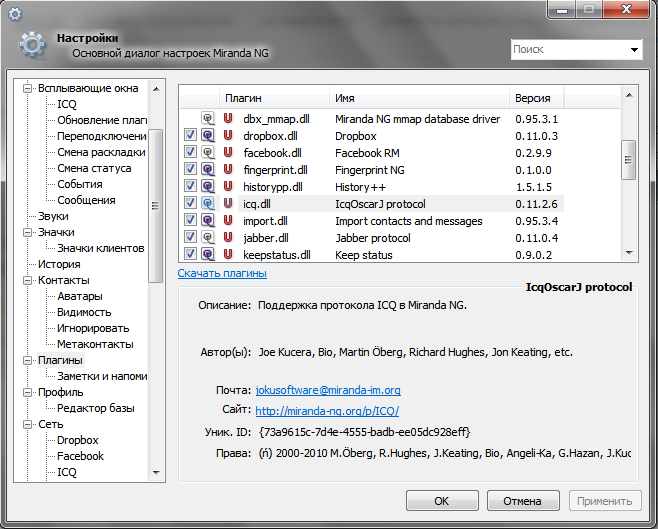Collapse the Профиль tree node

point(27,392)
